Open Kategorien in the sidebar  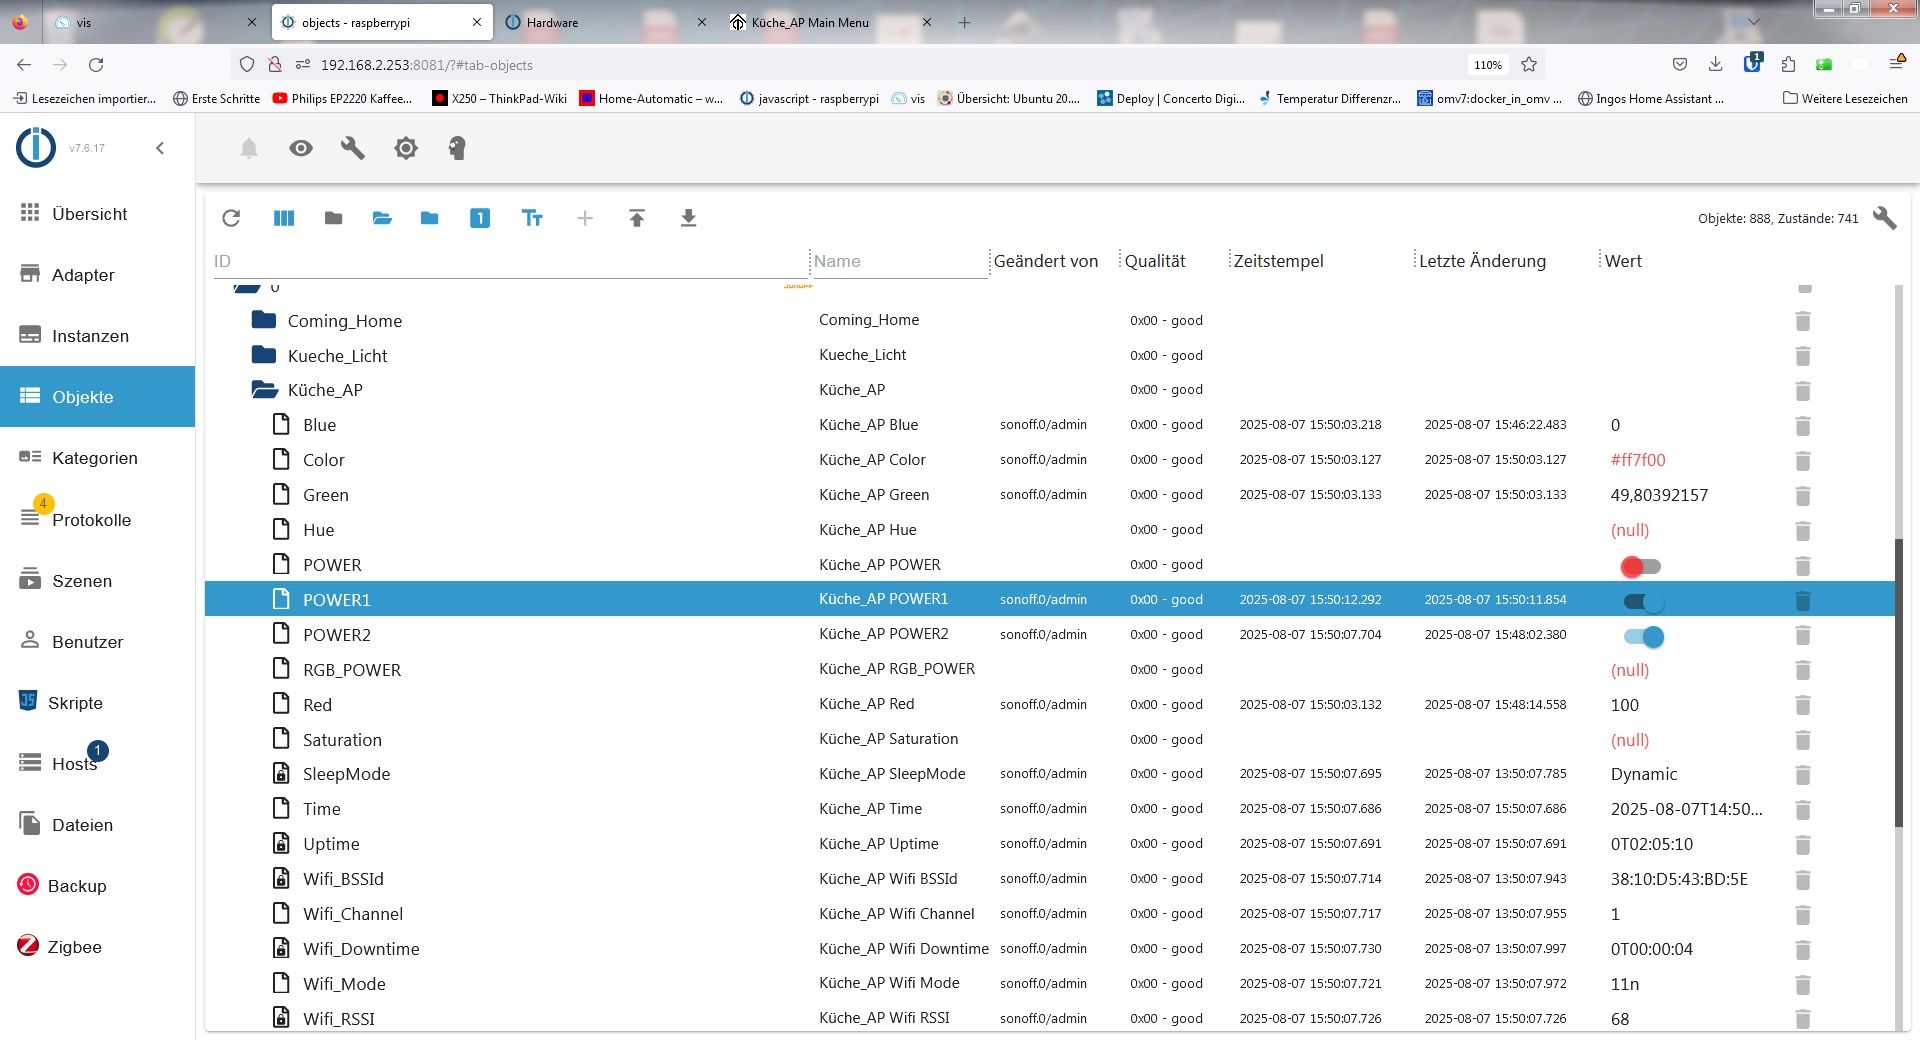[97, 458]
